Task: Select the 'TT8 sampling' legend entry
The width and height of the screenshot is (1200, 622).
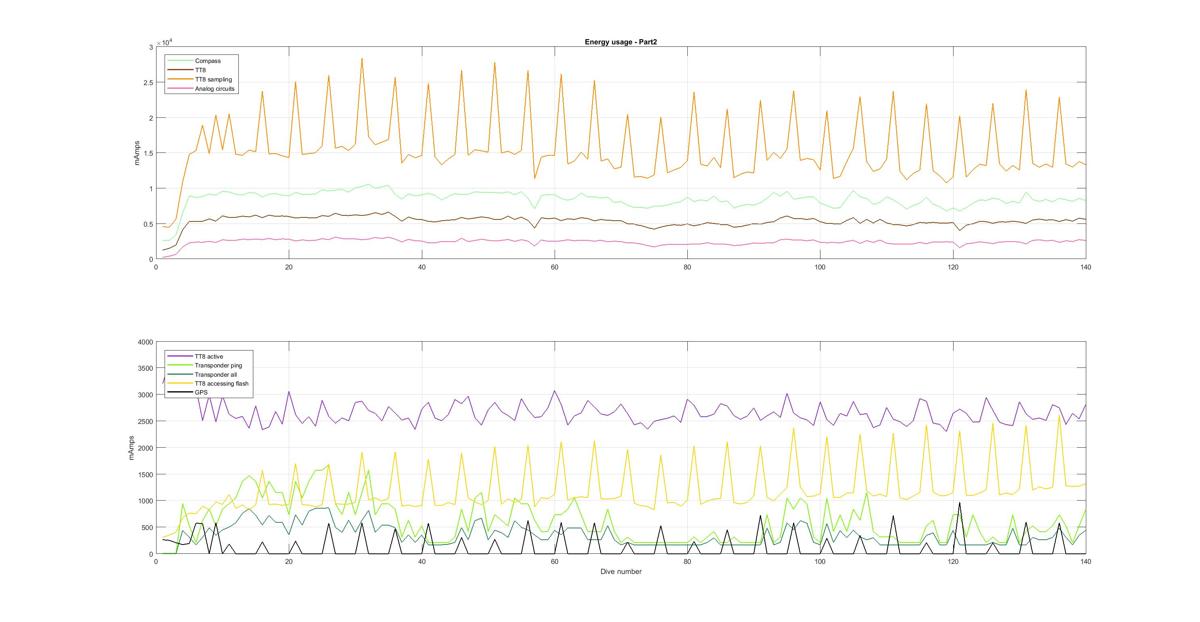Action: 213,79
